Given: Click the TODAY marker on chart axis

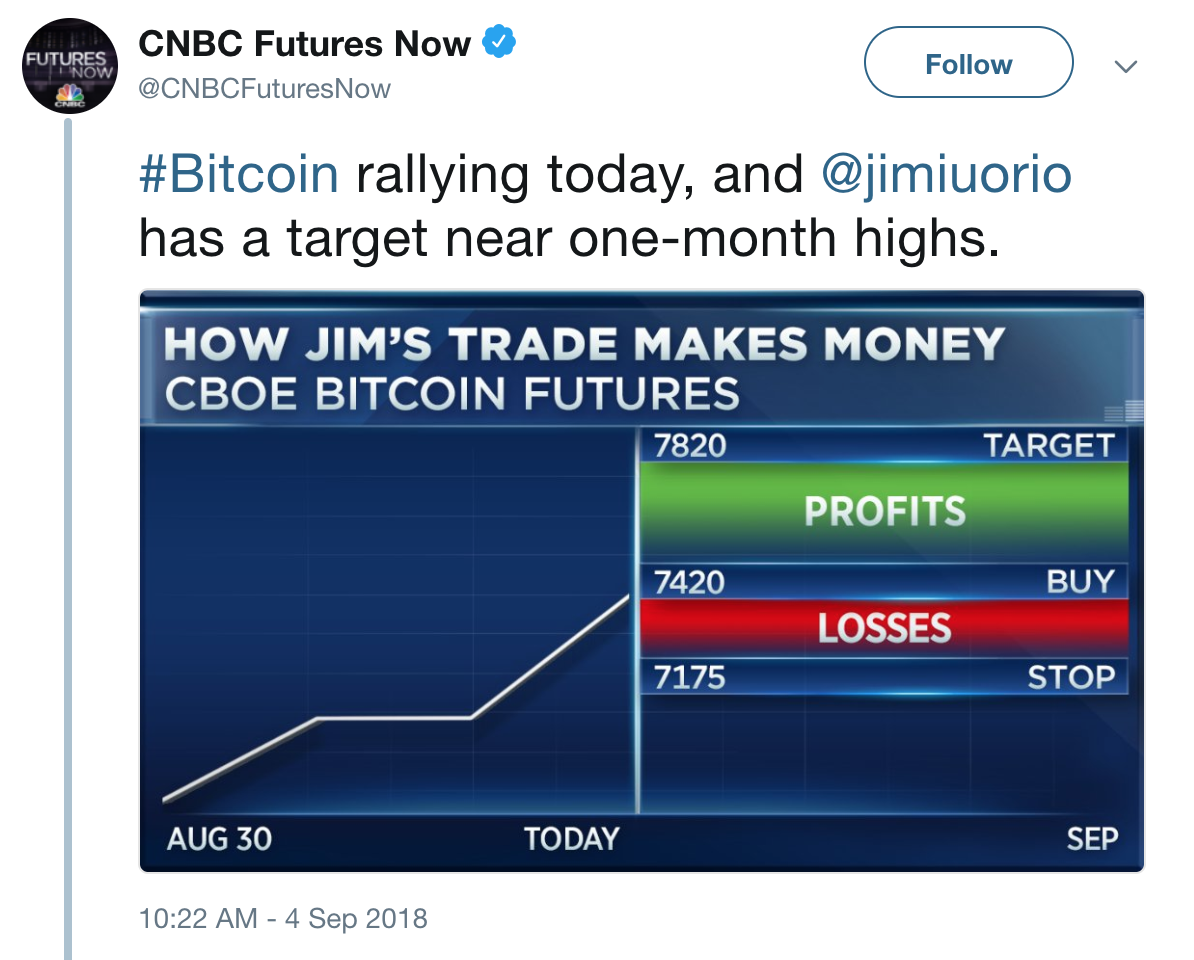Looking at the screenshot, I should point(572,839).
